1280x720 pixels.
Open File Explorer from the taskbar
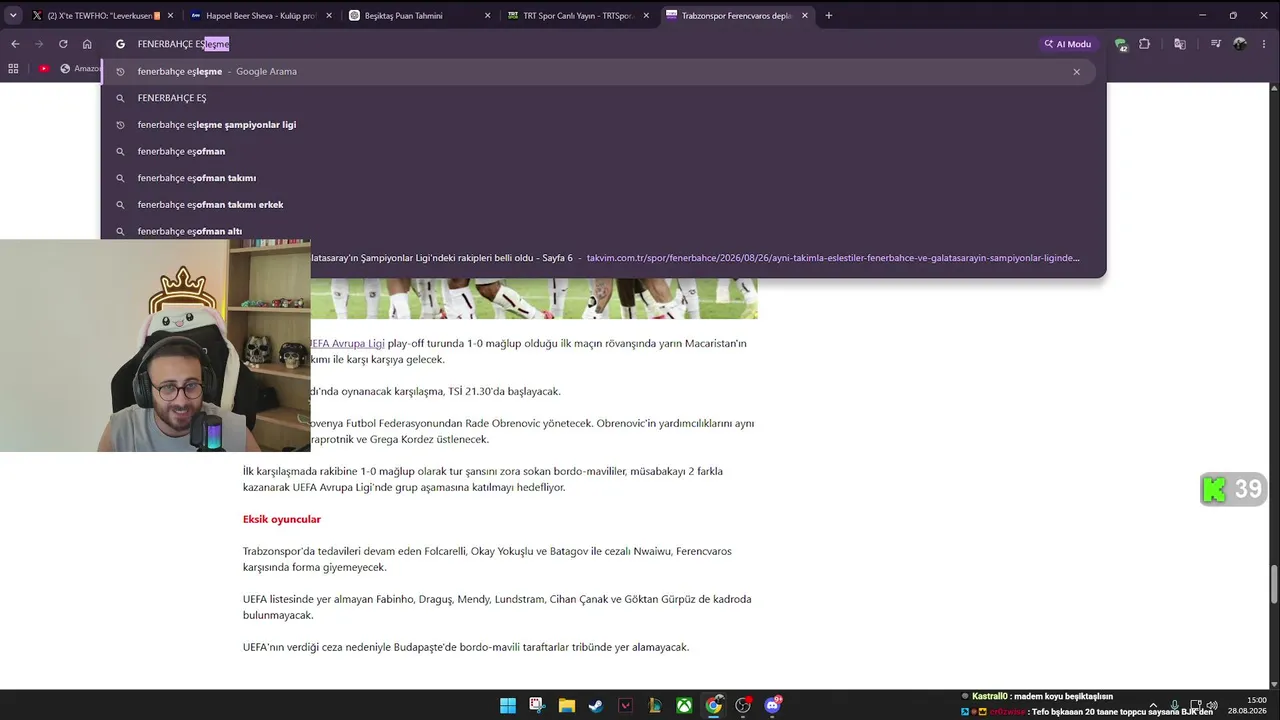point(567,706)
